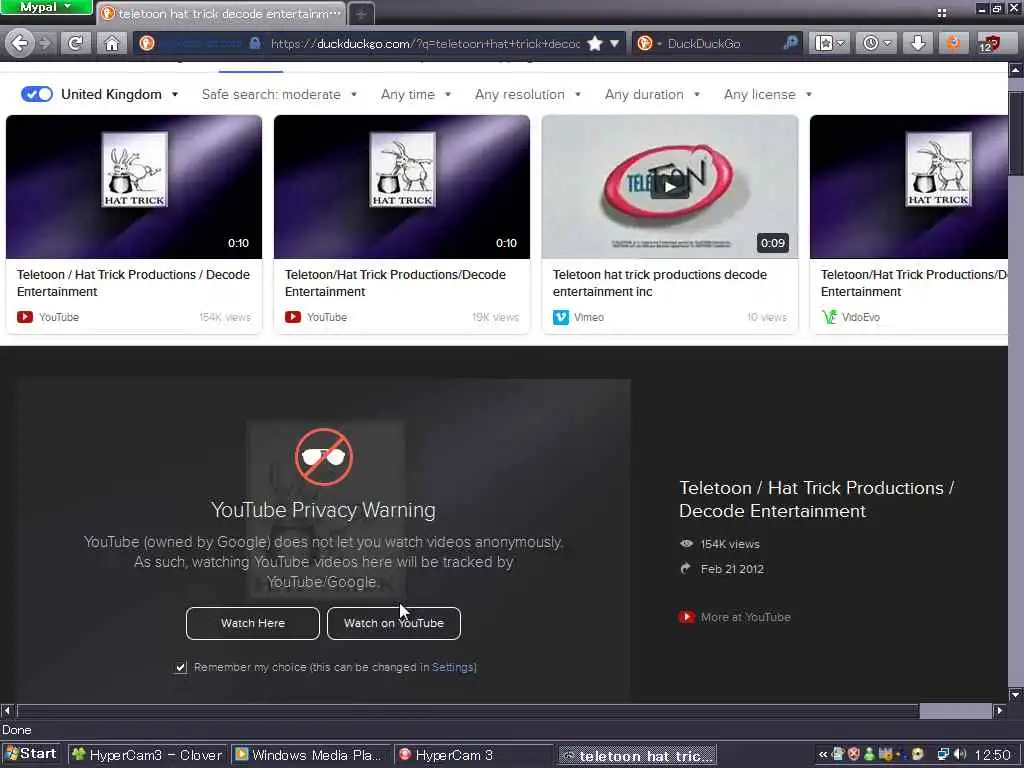
Task: Click the DuckDuckGo site identity icon in address bar
Action: tap(147, 43)
